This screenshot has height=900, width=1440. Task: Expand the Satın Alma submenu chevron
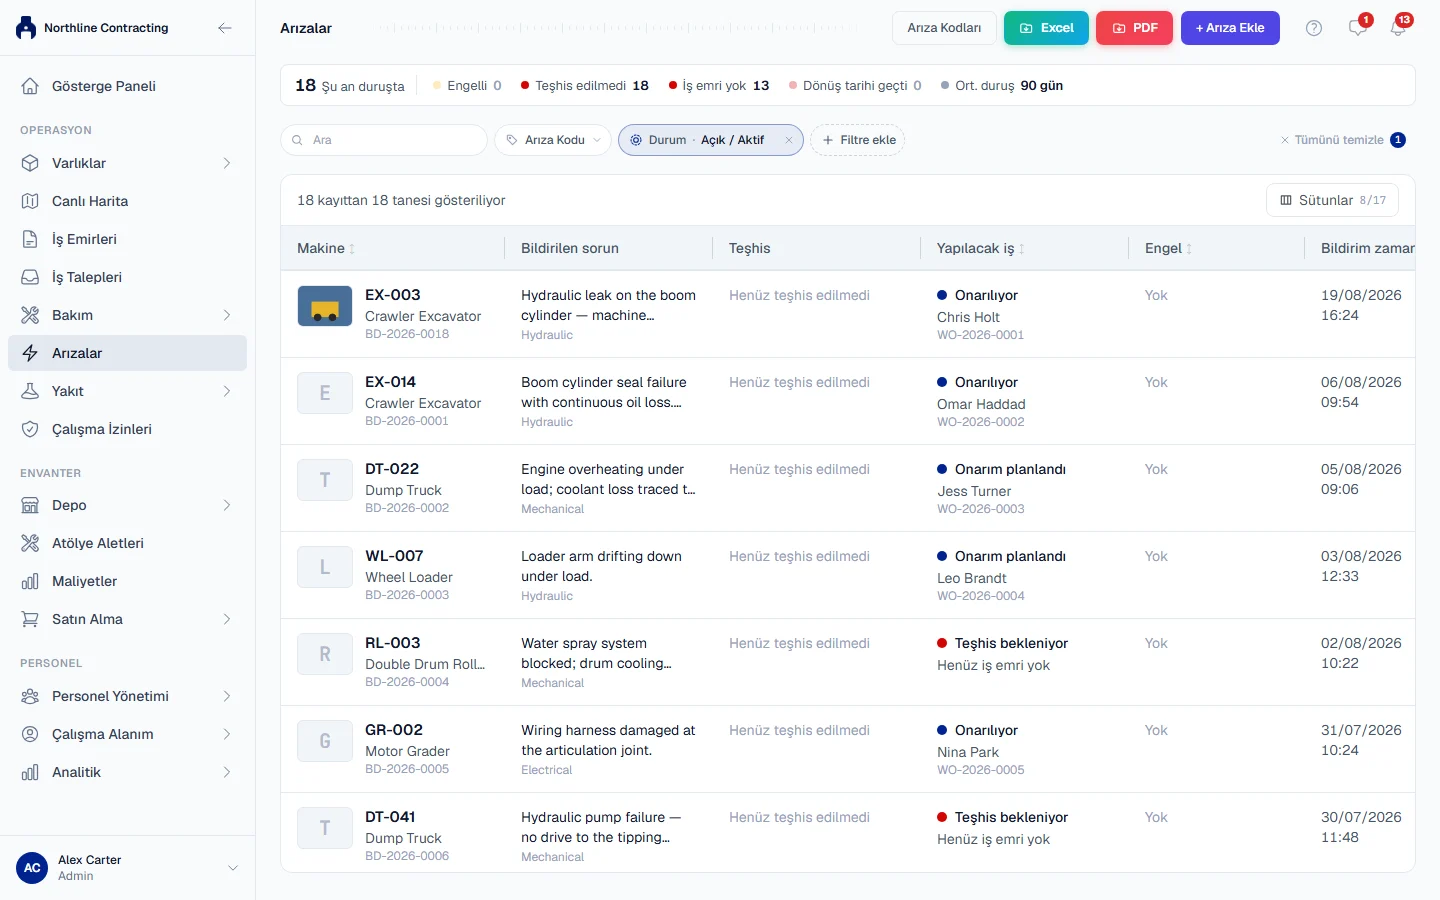(227, 619)
